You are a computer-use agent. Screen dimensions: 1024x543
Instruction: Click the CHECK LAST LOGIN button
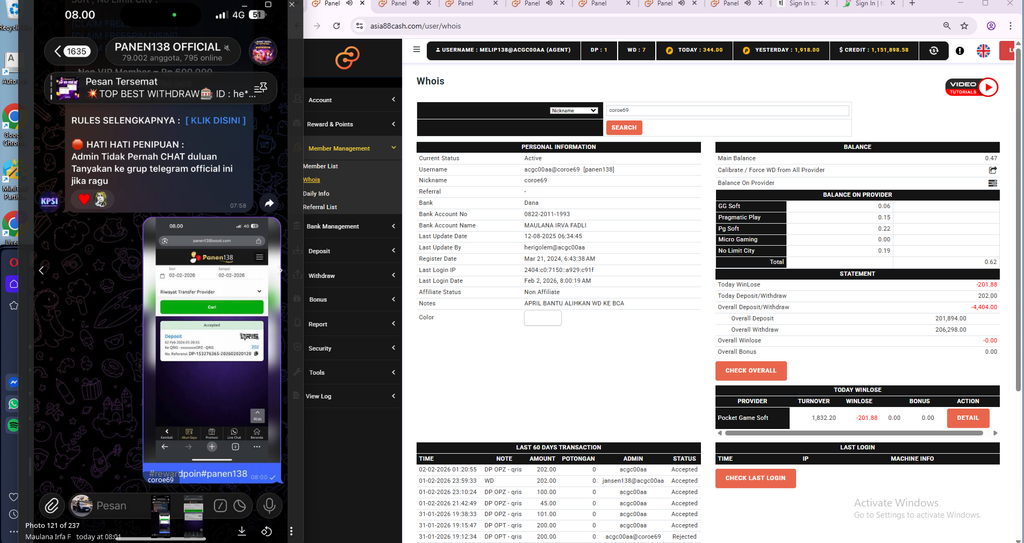click(x=755, y=478)
